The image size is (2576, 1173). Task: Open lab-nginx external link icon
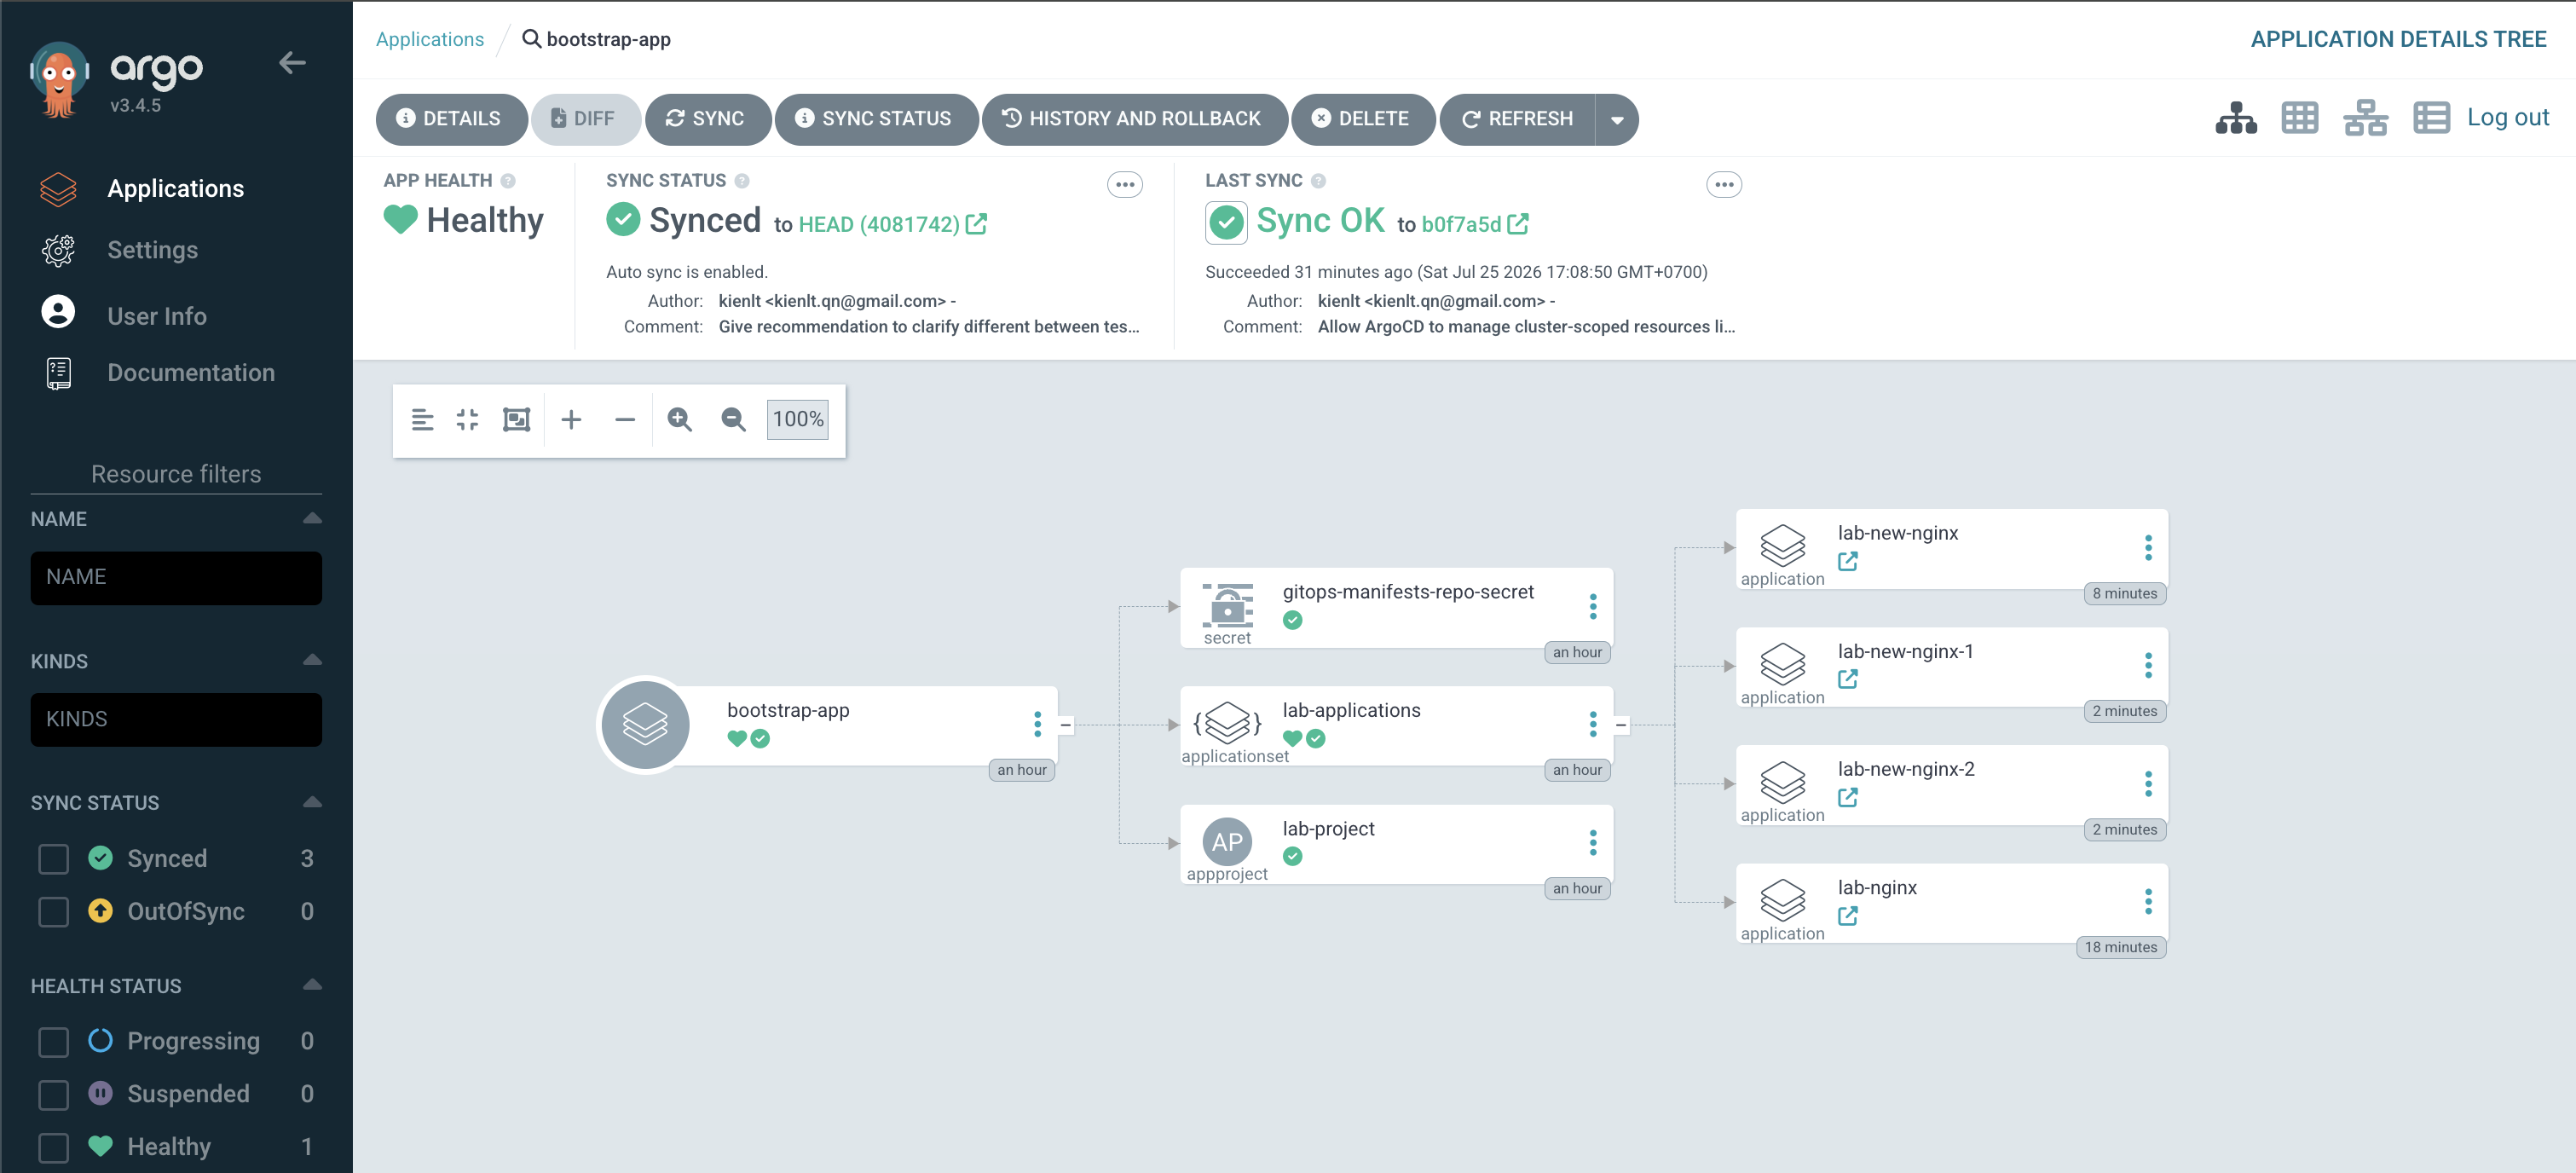click(1847, 916)
